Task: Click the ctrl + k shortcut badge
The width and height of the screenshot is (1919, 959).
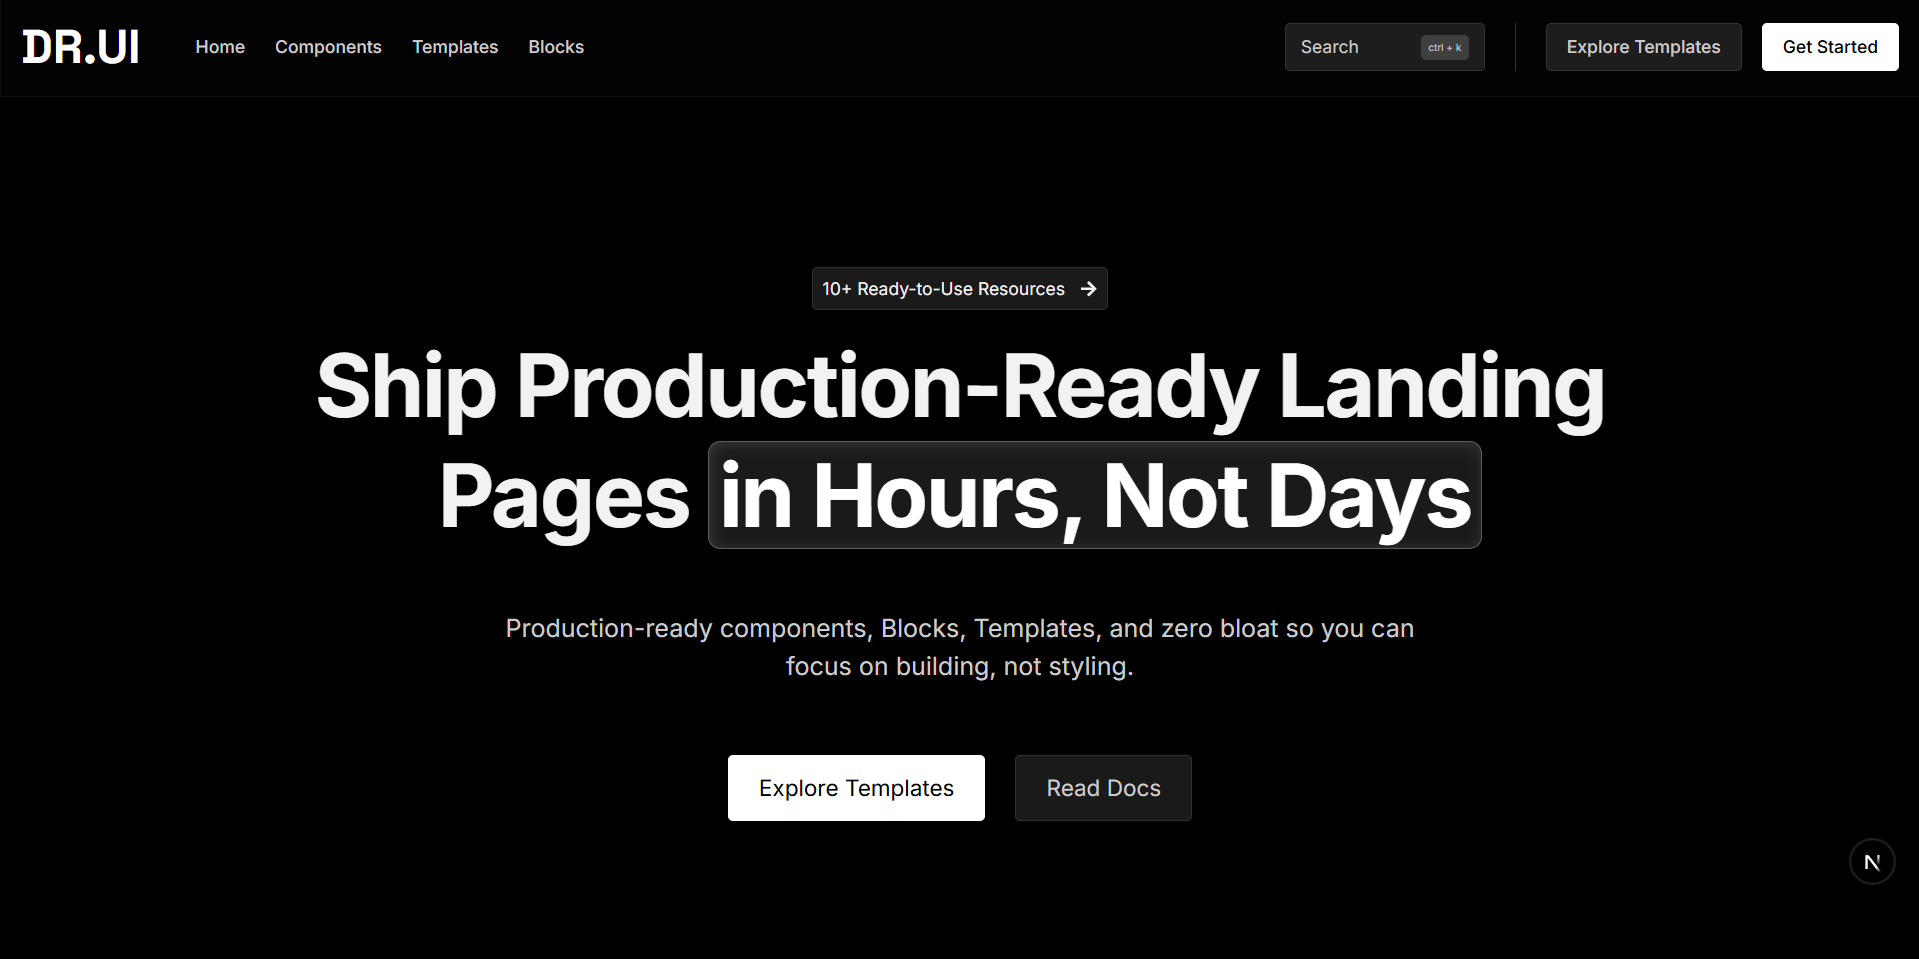Action: point(1444,47)
